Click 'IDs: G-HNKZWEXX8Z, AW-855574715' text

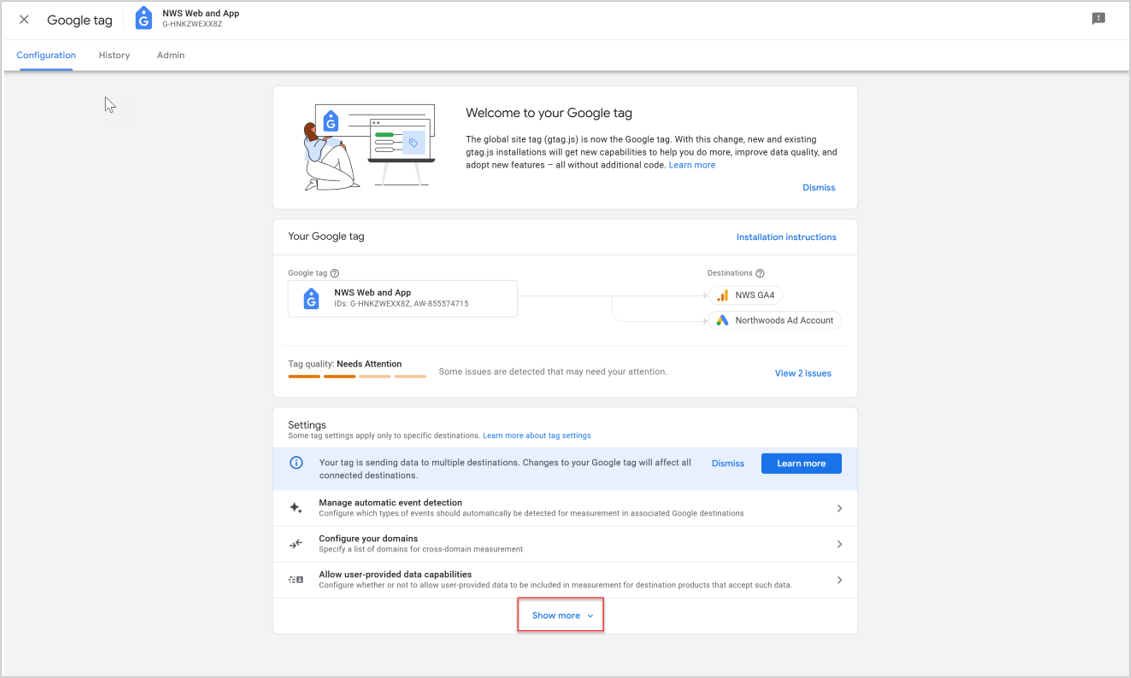pyautogui.click(x=401, y=304)
